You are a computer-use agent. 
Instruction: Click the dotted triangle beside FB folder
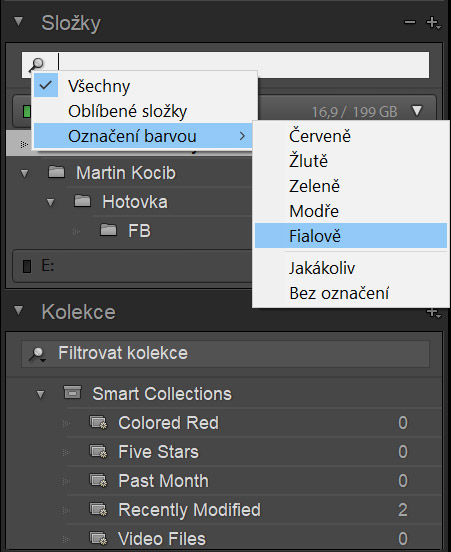[76, 232]
